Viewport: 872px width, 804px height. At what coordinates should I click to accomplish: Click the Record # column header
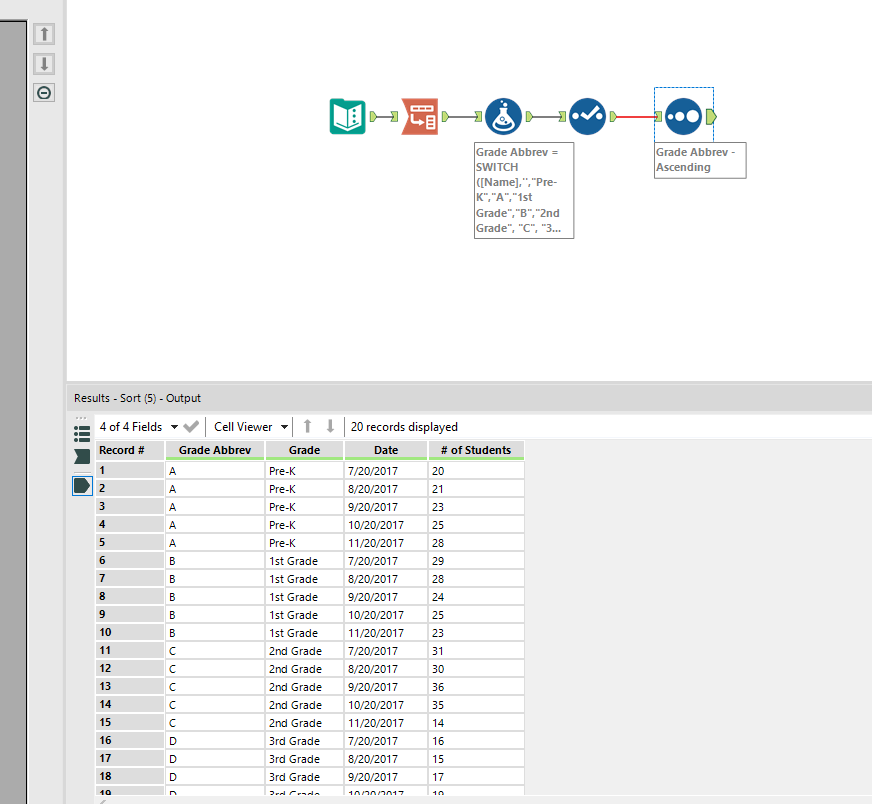click(130, 450)
